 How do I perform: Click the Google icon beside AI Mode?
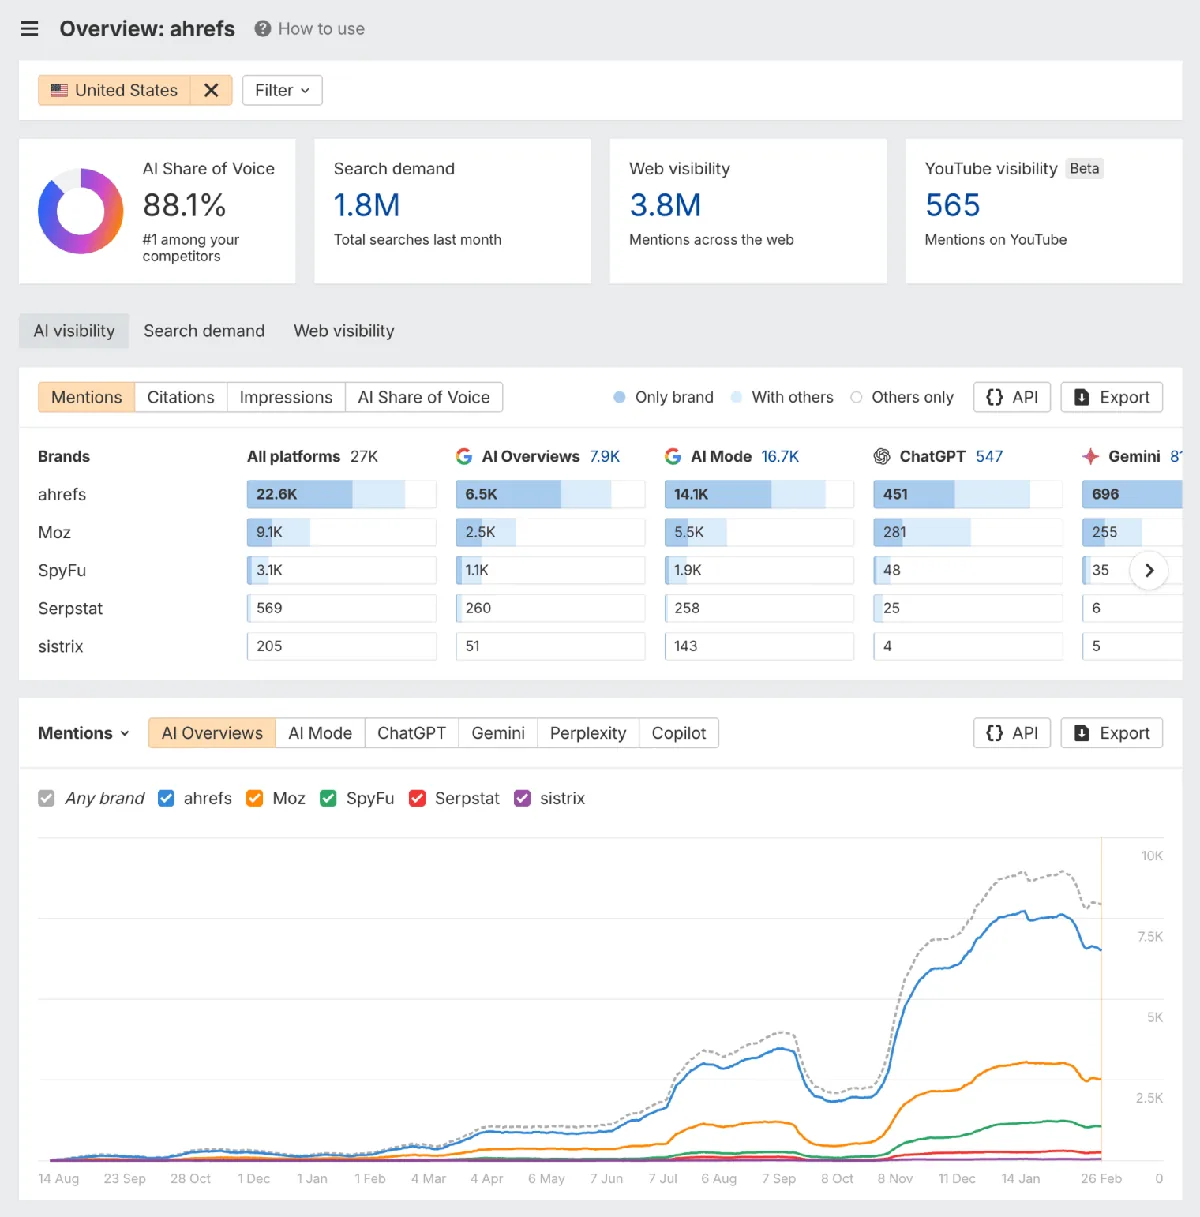tap(673, 456)
